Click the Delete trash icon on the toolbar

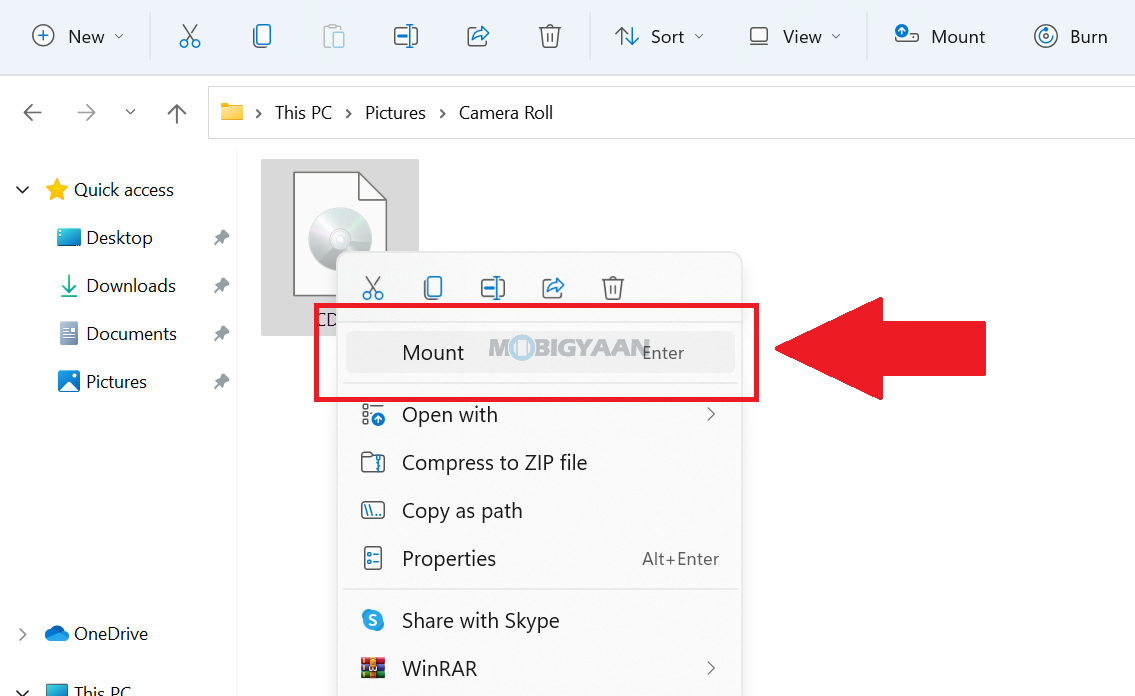[550, 36]
